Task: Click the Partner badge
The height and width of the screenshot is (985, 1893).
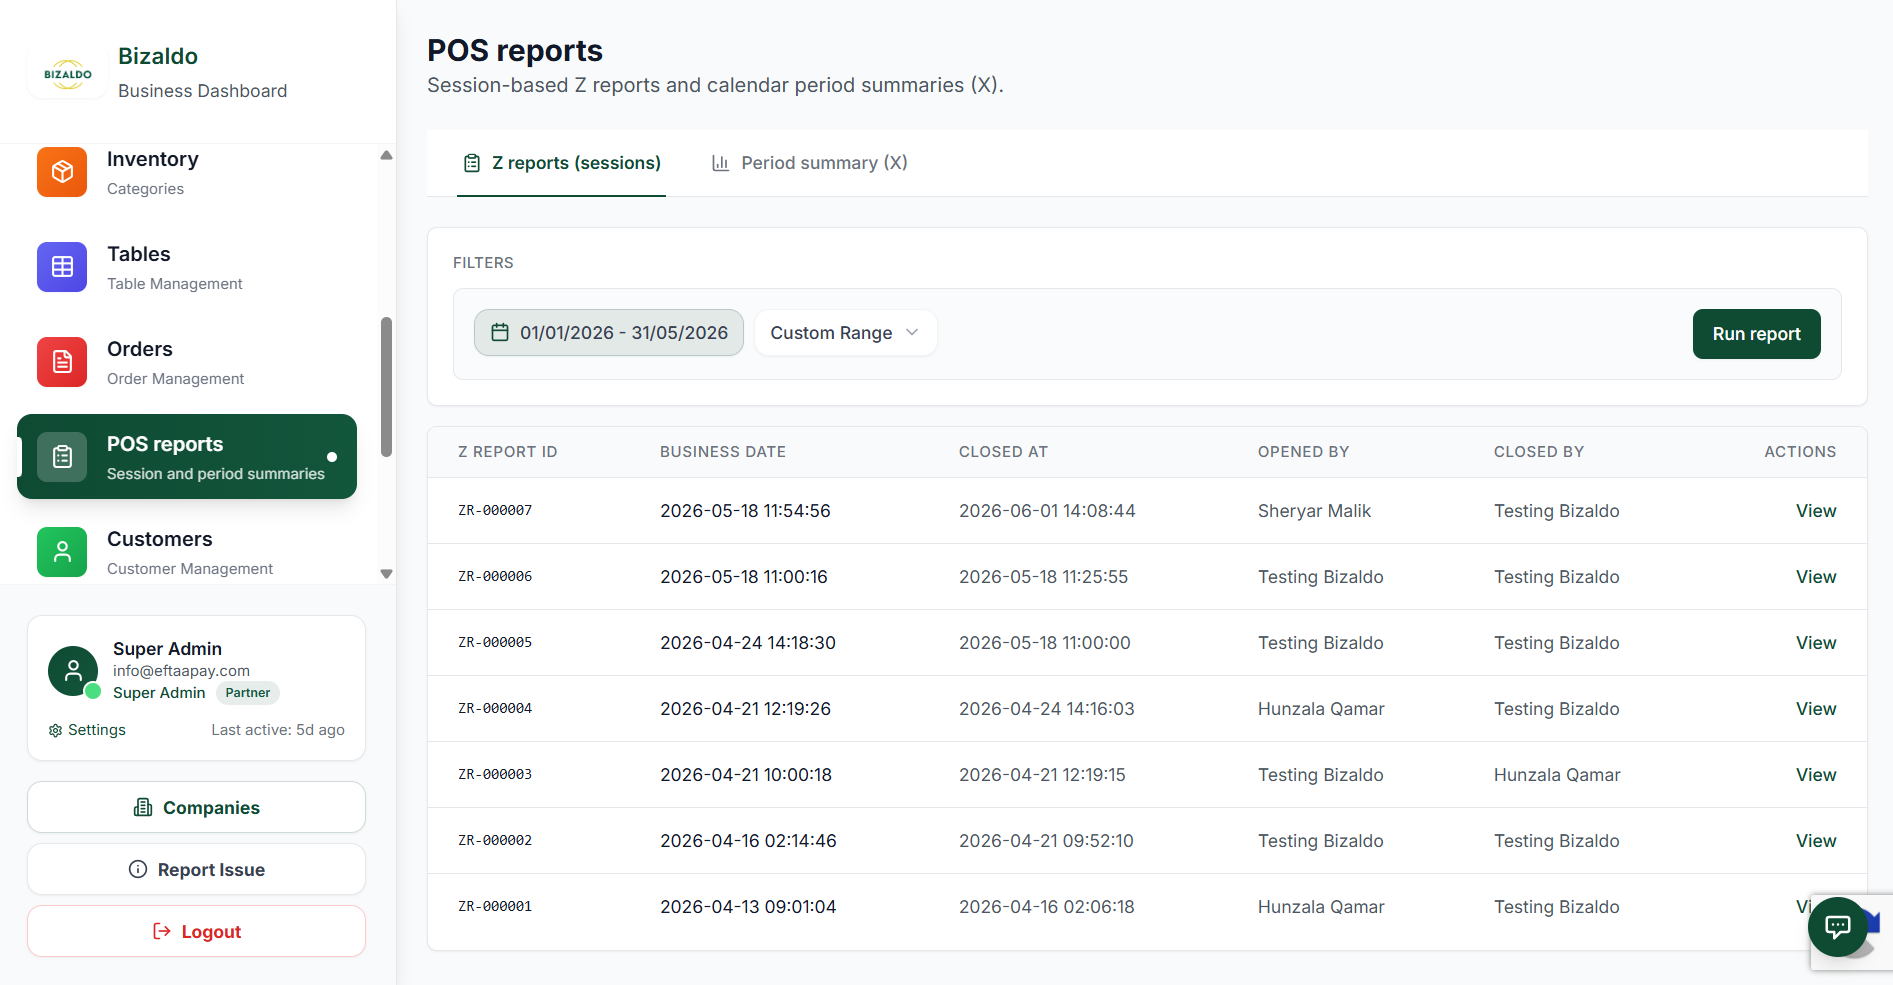Action: tap(247, 692)
